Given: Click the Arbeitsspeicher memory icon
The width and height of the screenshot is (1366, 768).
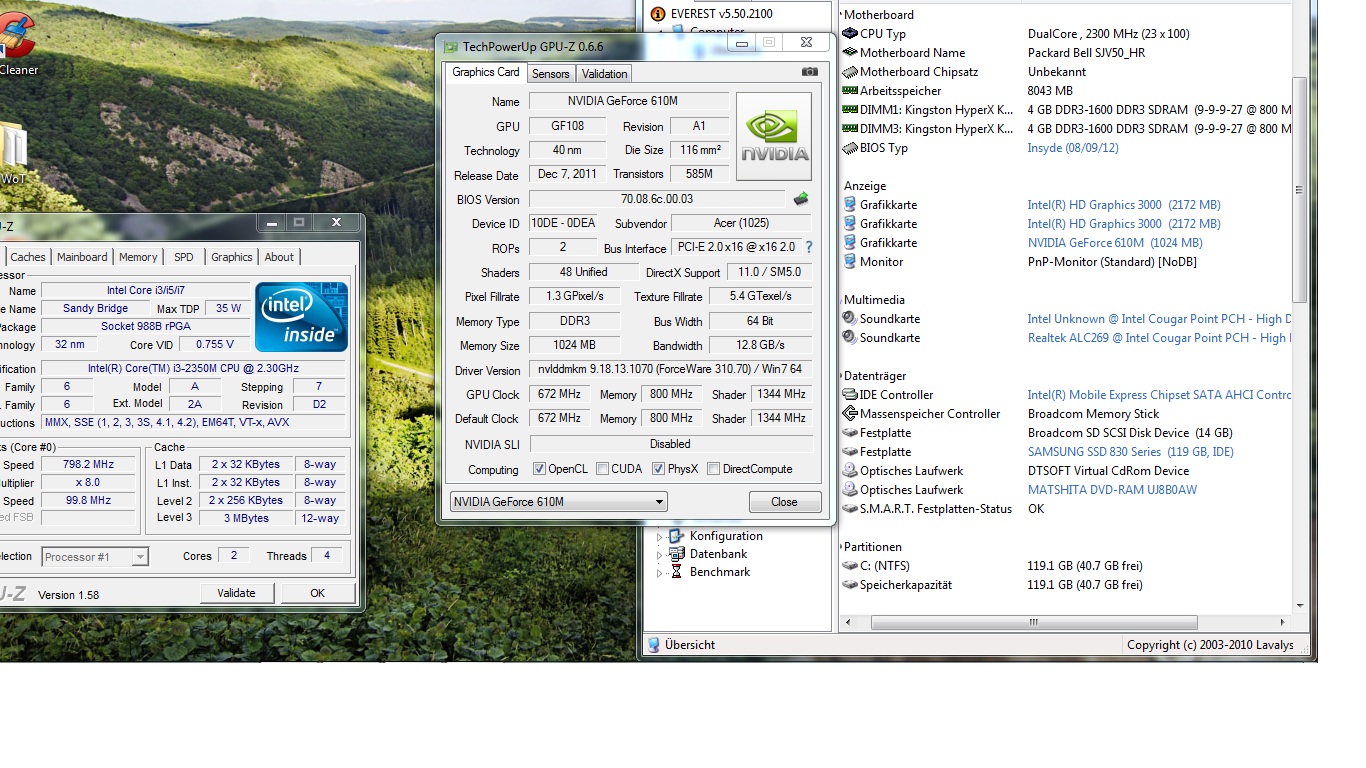Looking at the screenshot, I should click(850, 91).
